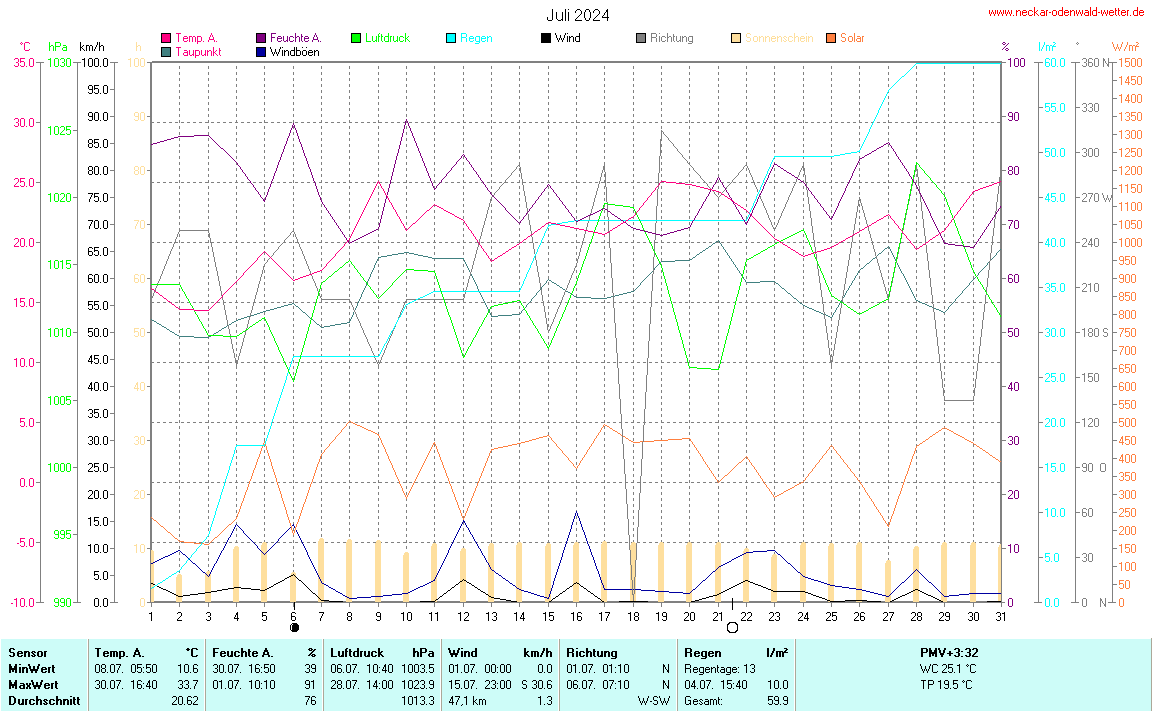1152x711 pixels.
Task: Select the purple Feuchte A. legend swatch
Action: 261,38
